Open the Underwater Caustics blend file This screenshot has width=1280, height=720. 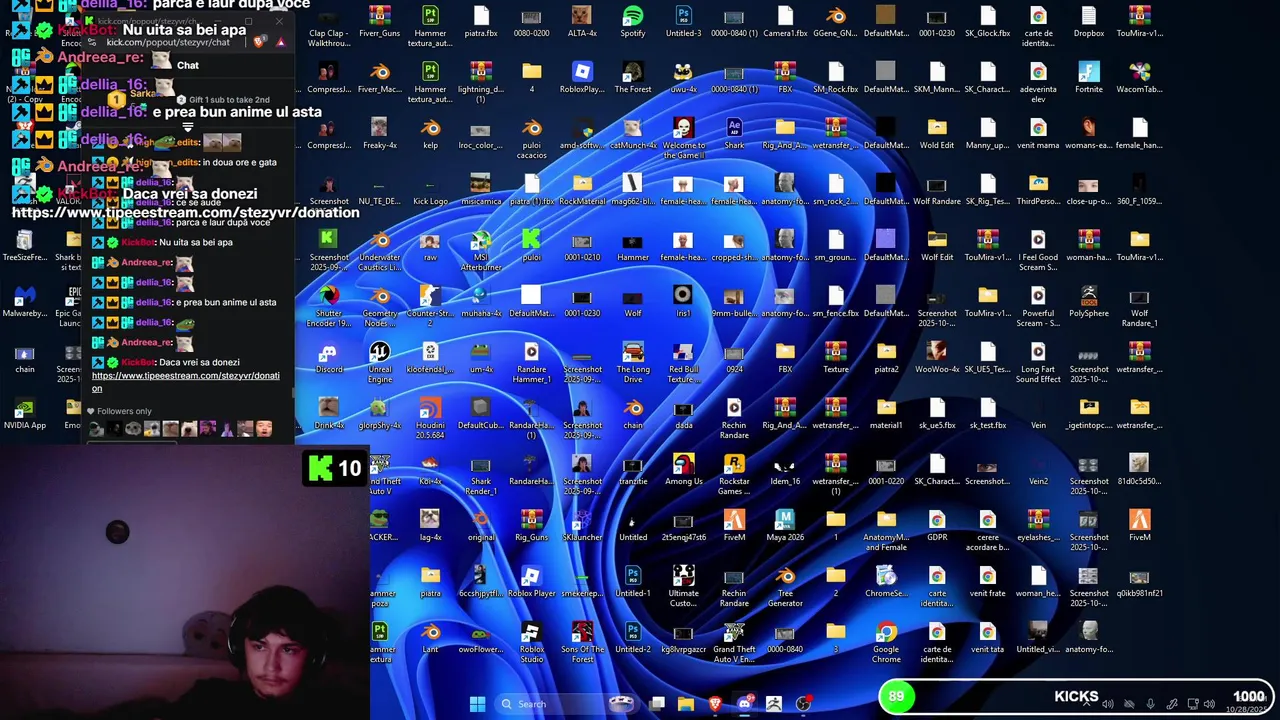coord(380,250)
